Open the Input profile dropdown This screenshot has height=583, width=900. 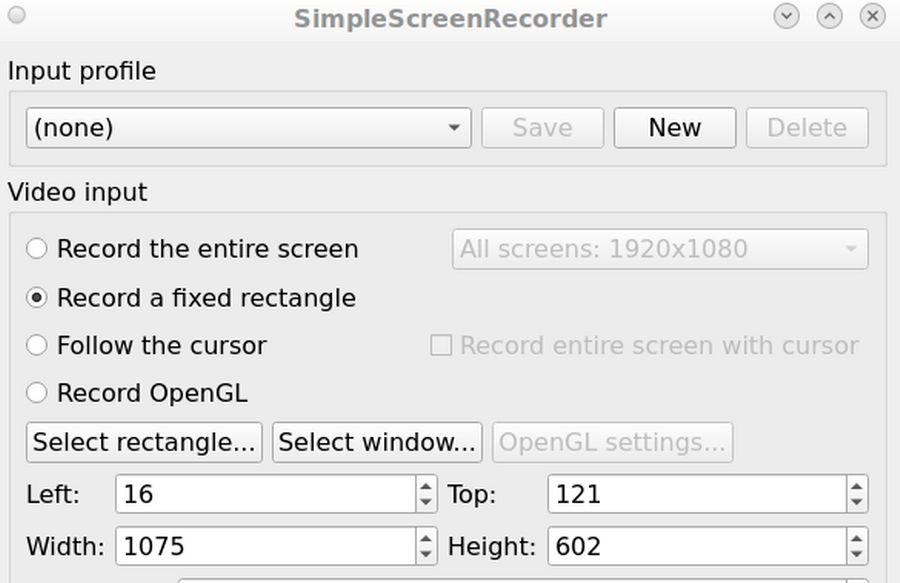pyautogui.click(x=248, y=128)
